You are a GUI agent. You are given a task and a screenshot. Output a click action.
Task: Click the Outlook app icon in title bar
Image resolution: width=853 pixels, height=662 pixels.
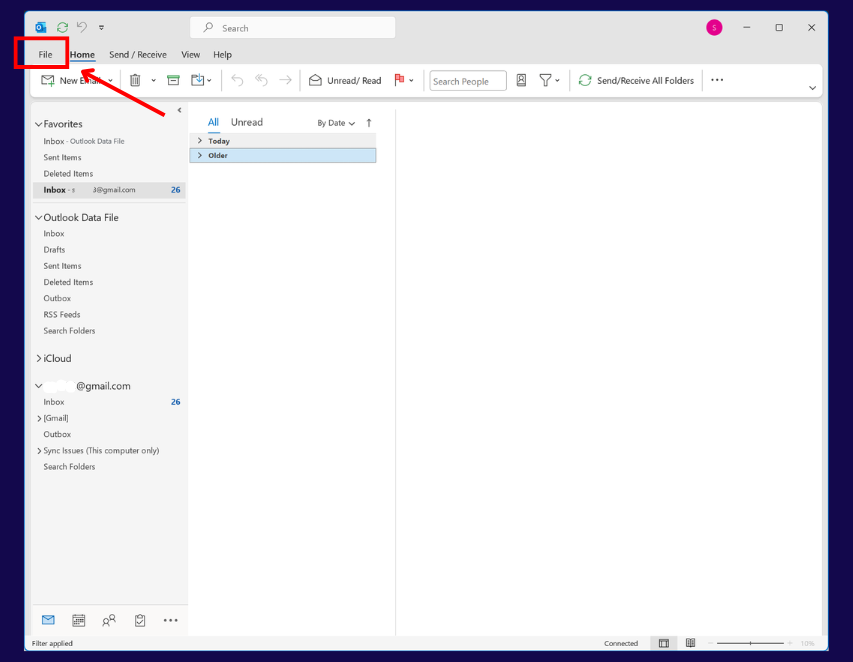[x=41, y=27]
